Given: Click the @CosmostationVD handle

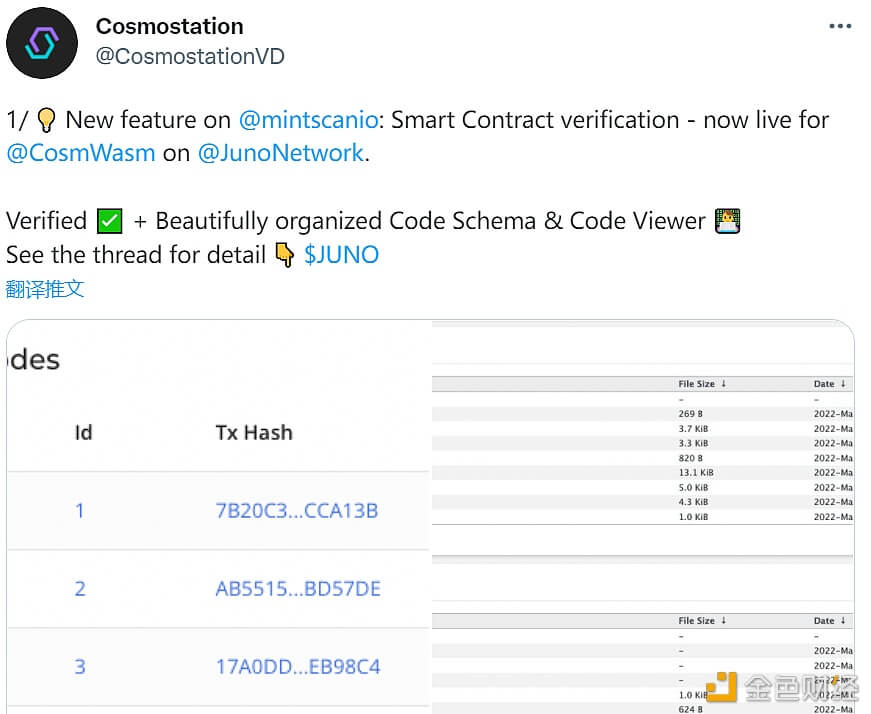Looking at the screenshot, I should [190, 56].
